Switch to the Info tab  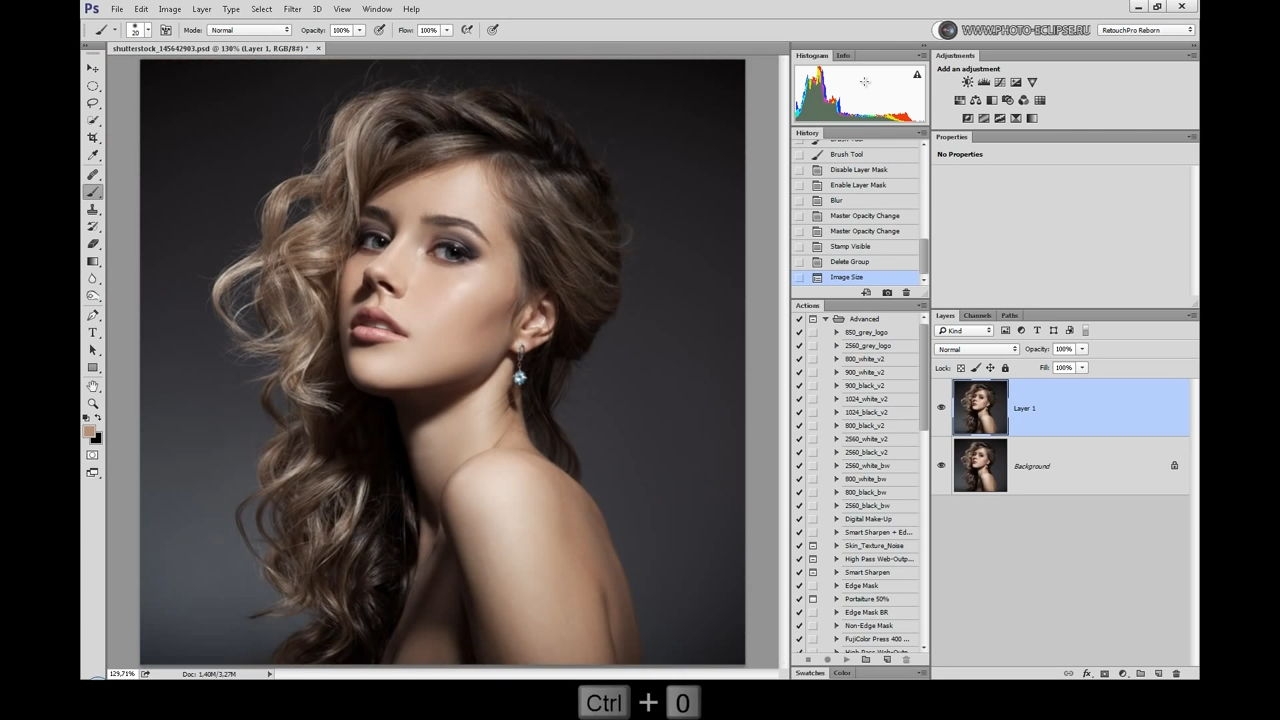pos(843,55)
